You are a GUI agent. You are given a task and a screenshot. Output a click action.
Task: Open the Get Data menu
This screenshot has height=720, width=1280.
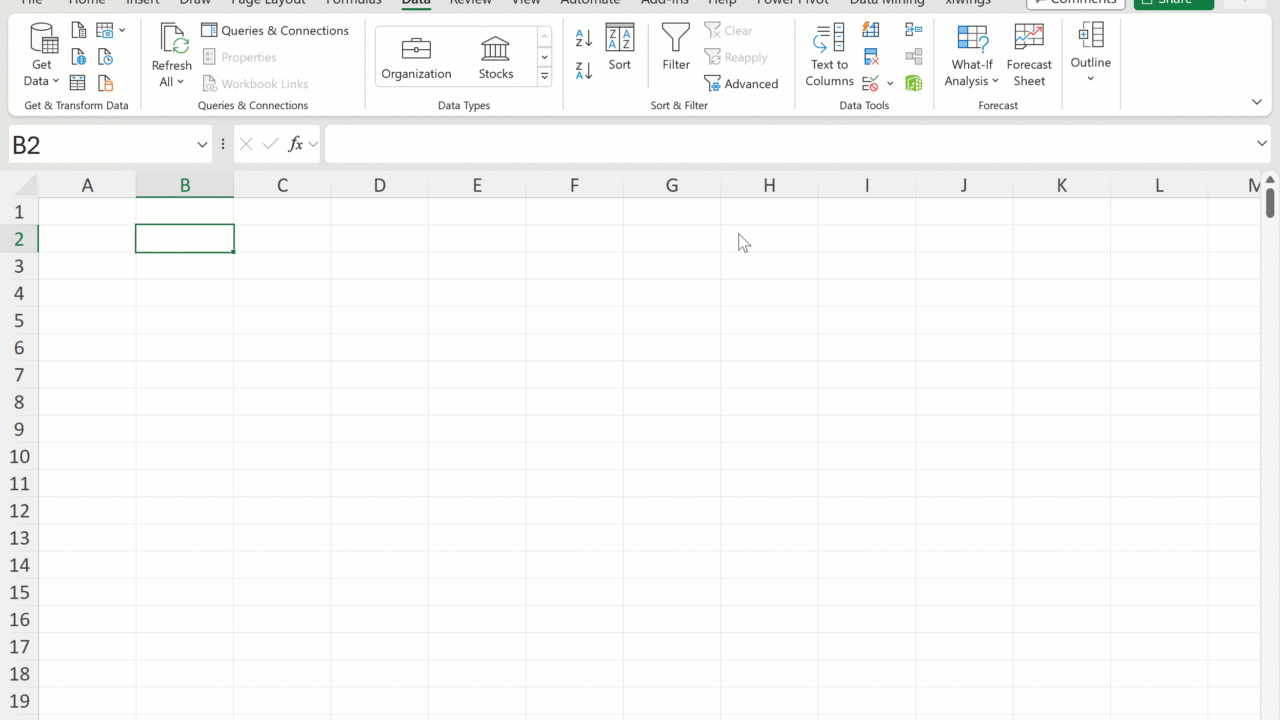click(42, 56)
